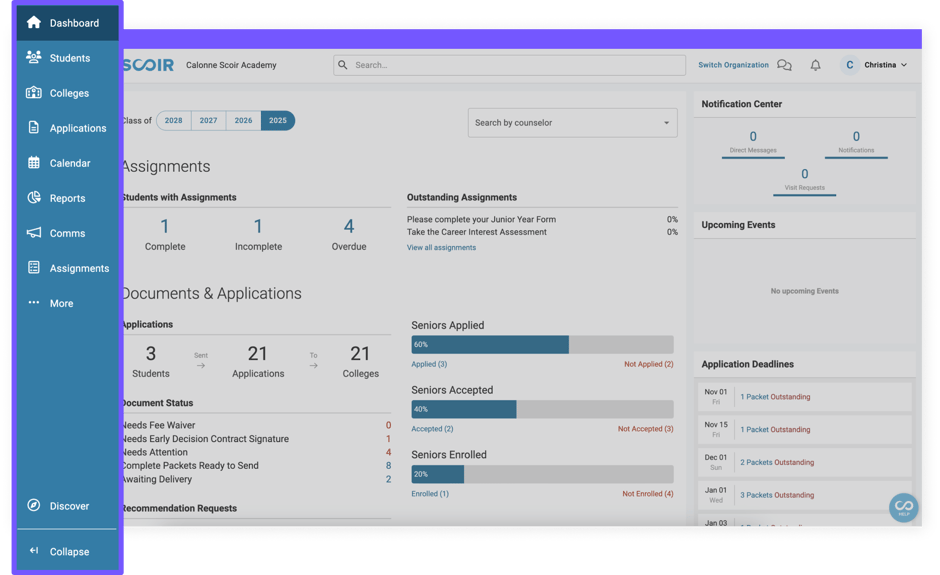Focus the top Search input field
The height and width of the screenshot is (575, 940).
click(x=510, y=65)
